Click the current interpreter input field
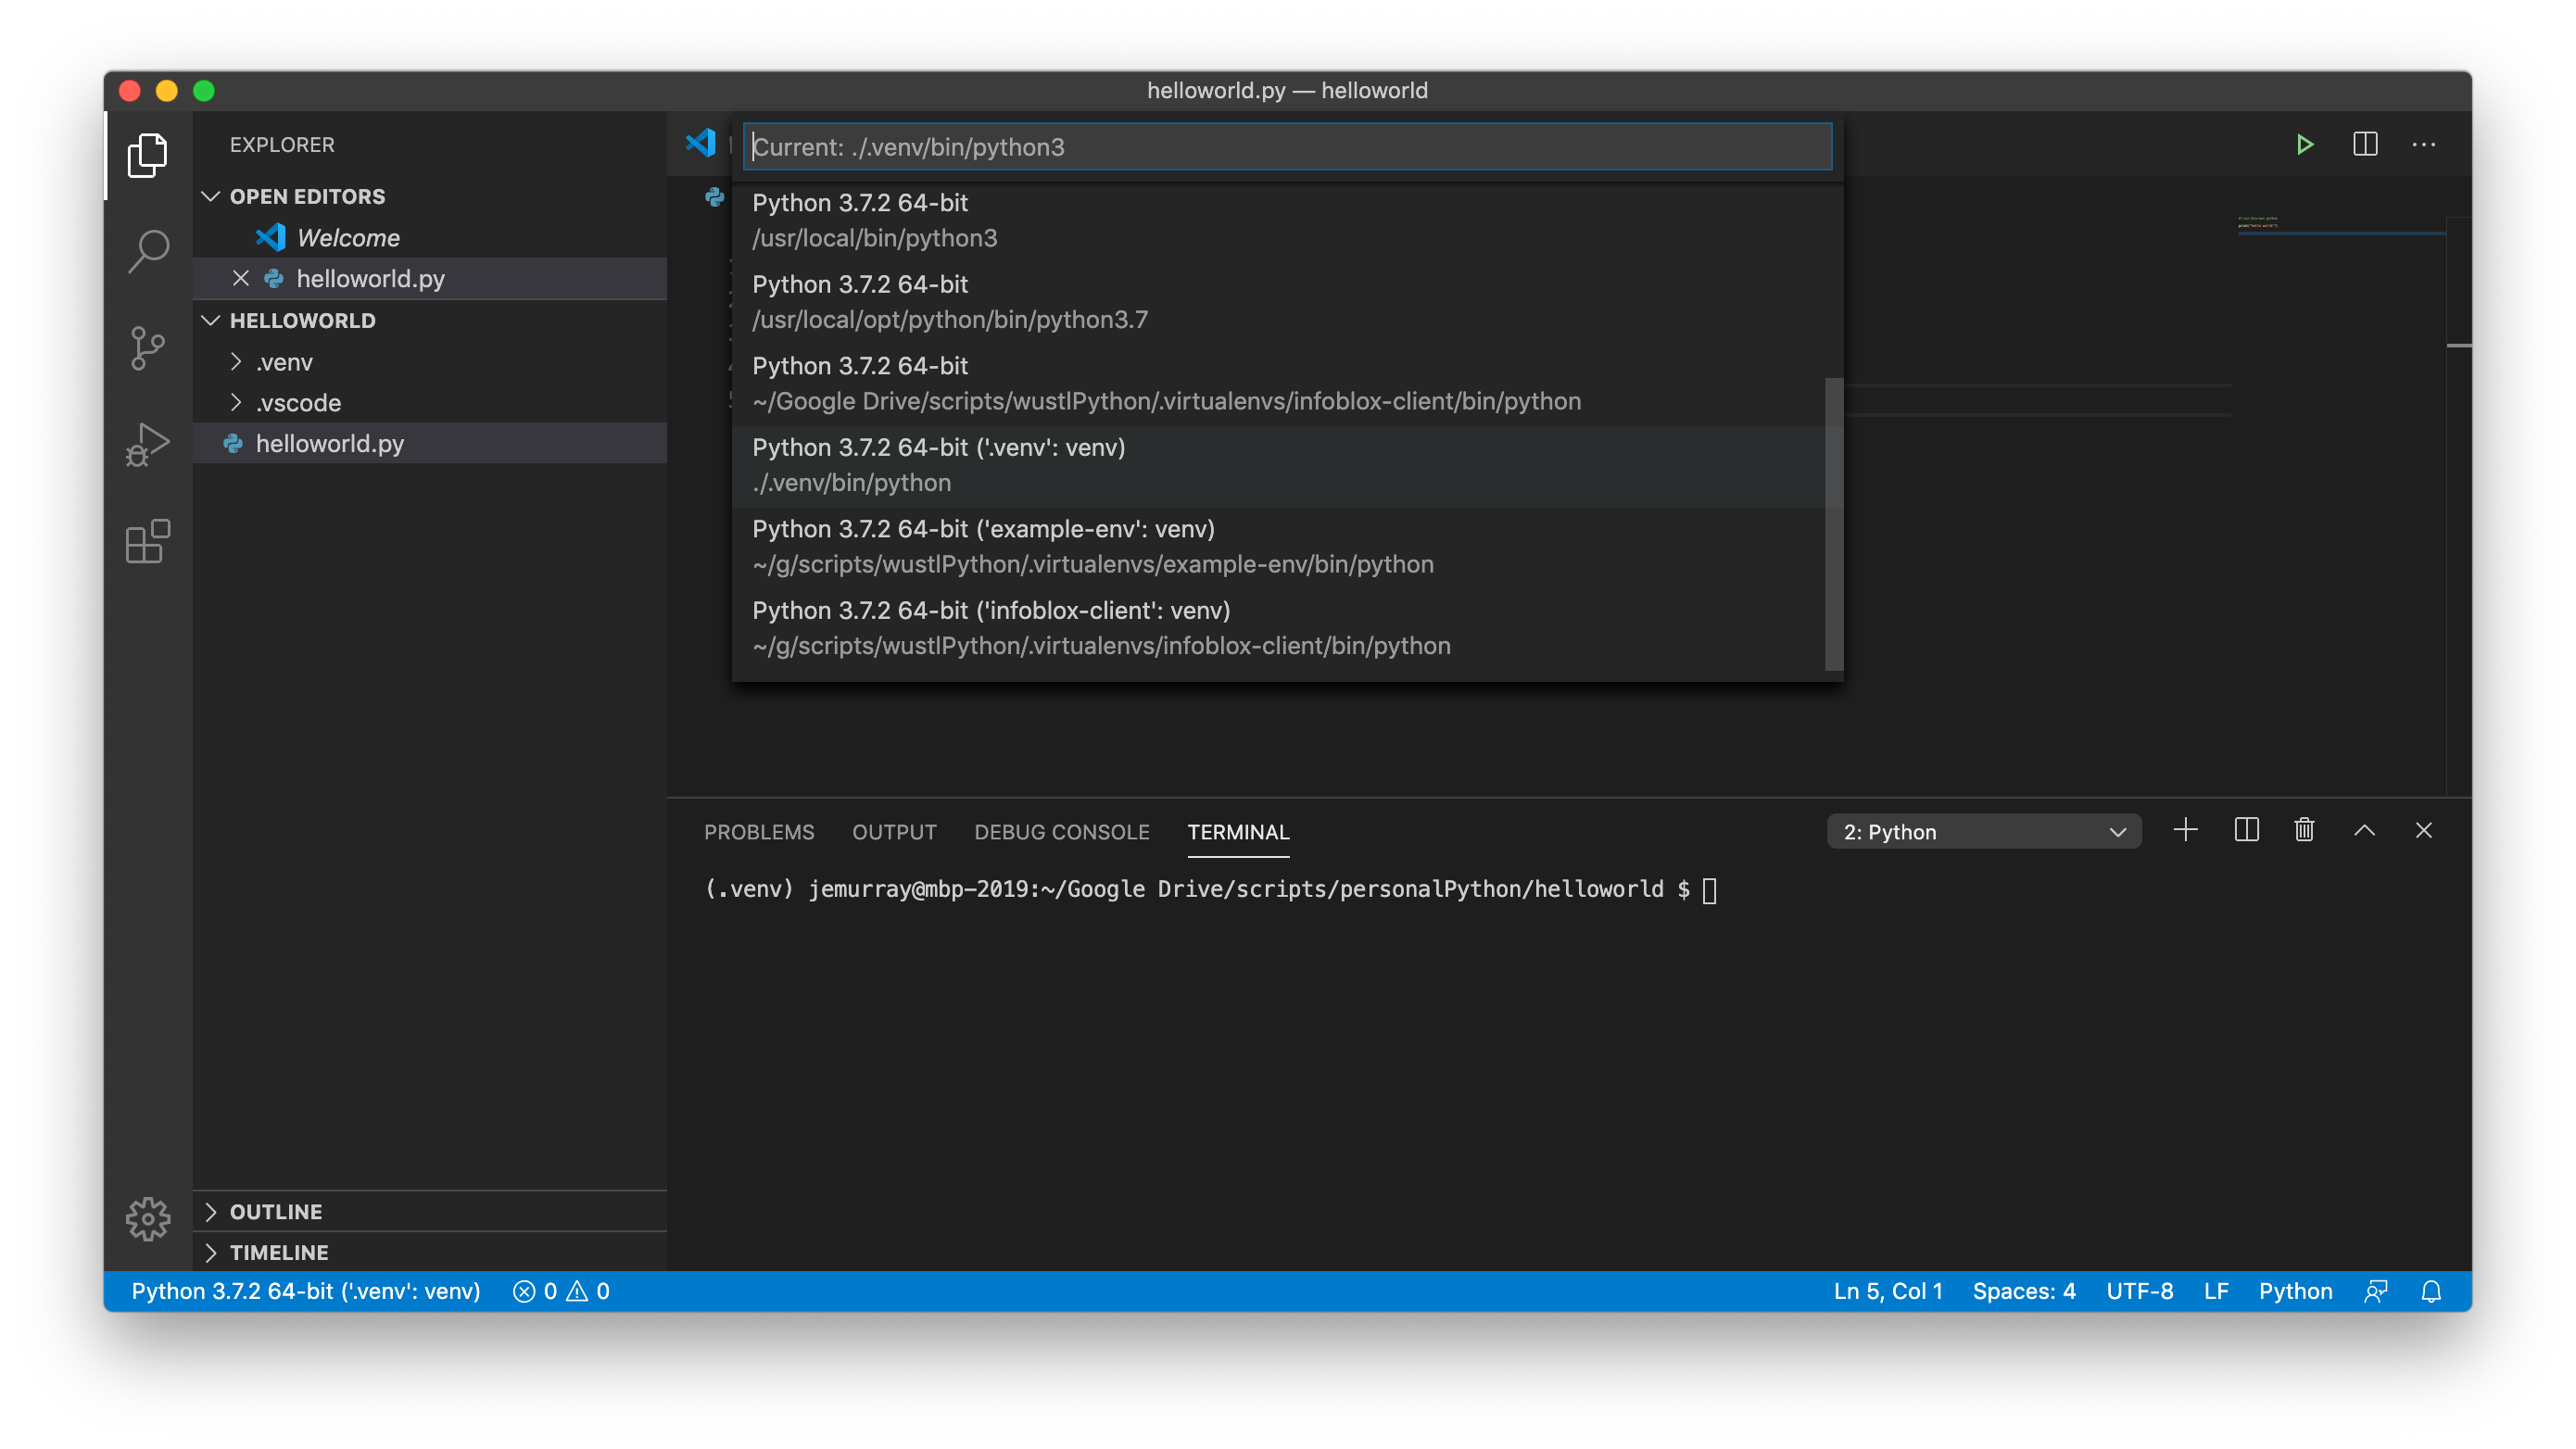 pos(1288,147)
